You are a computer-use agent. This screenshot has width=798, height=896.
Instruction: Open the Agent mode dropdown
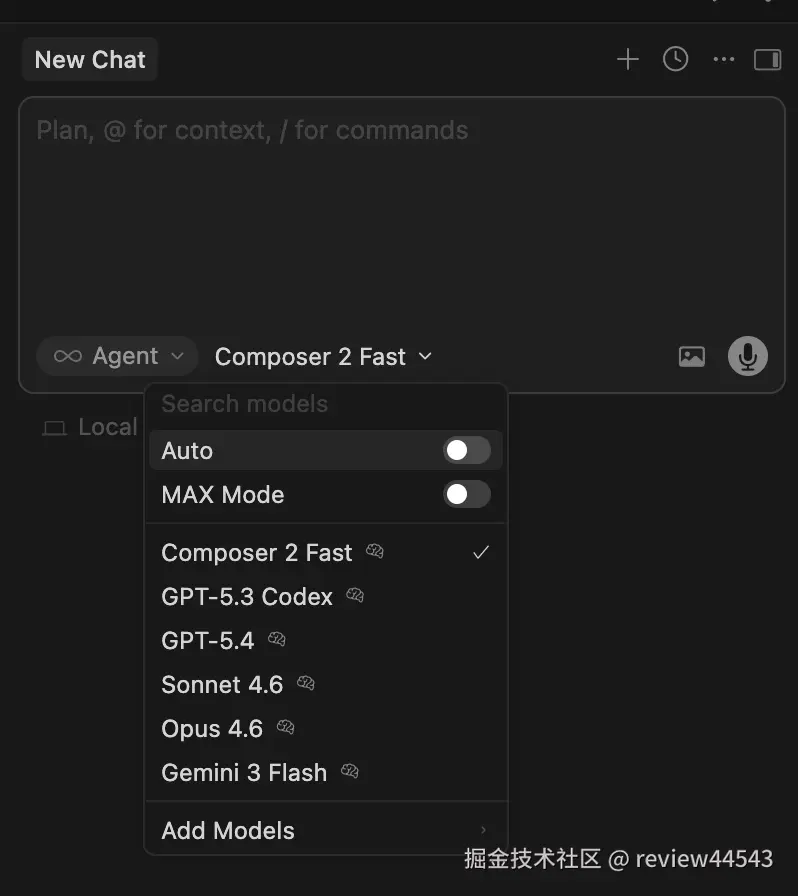119,357
